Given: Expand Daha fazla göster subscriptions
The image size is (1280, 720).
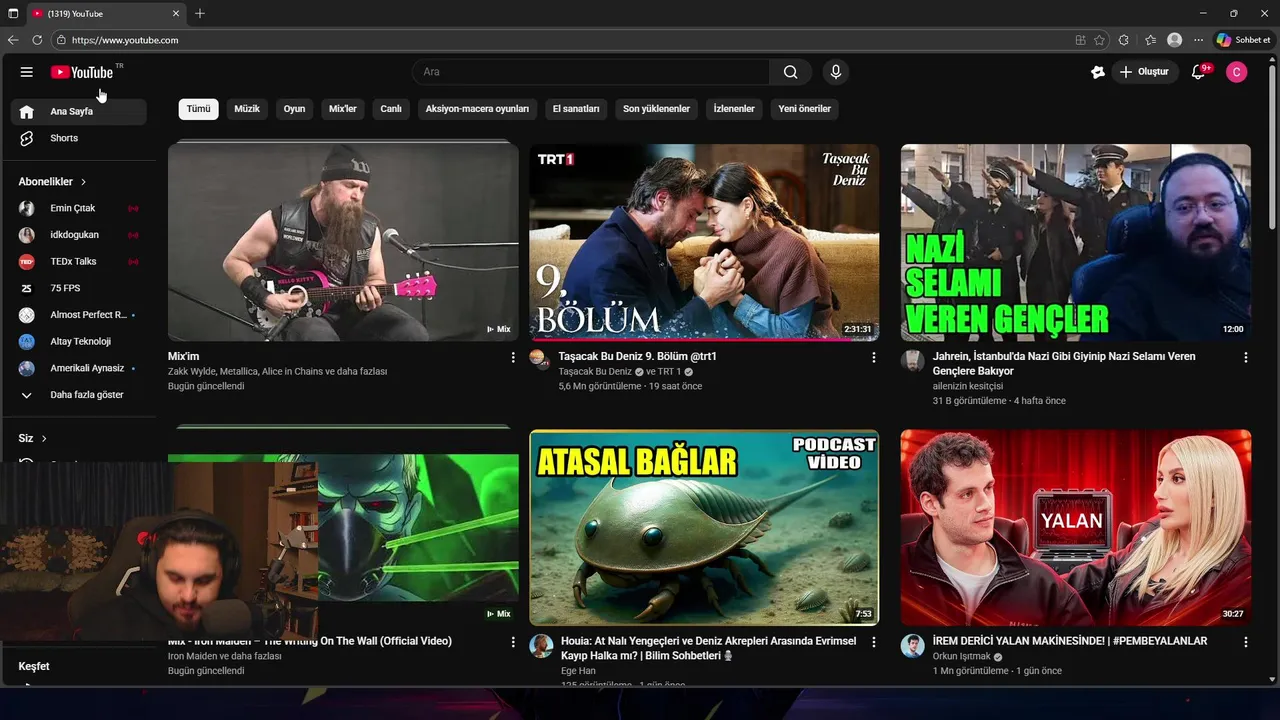Looking at the screenshot, I should 79,395.
